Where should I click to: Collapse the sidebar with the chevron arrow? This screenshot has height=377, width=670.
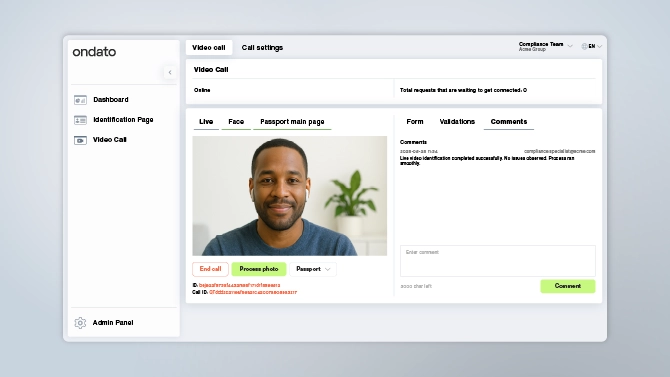pos(170,72)
